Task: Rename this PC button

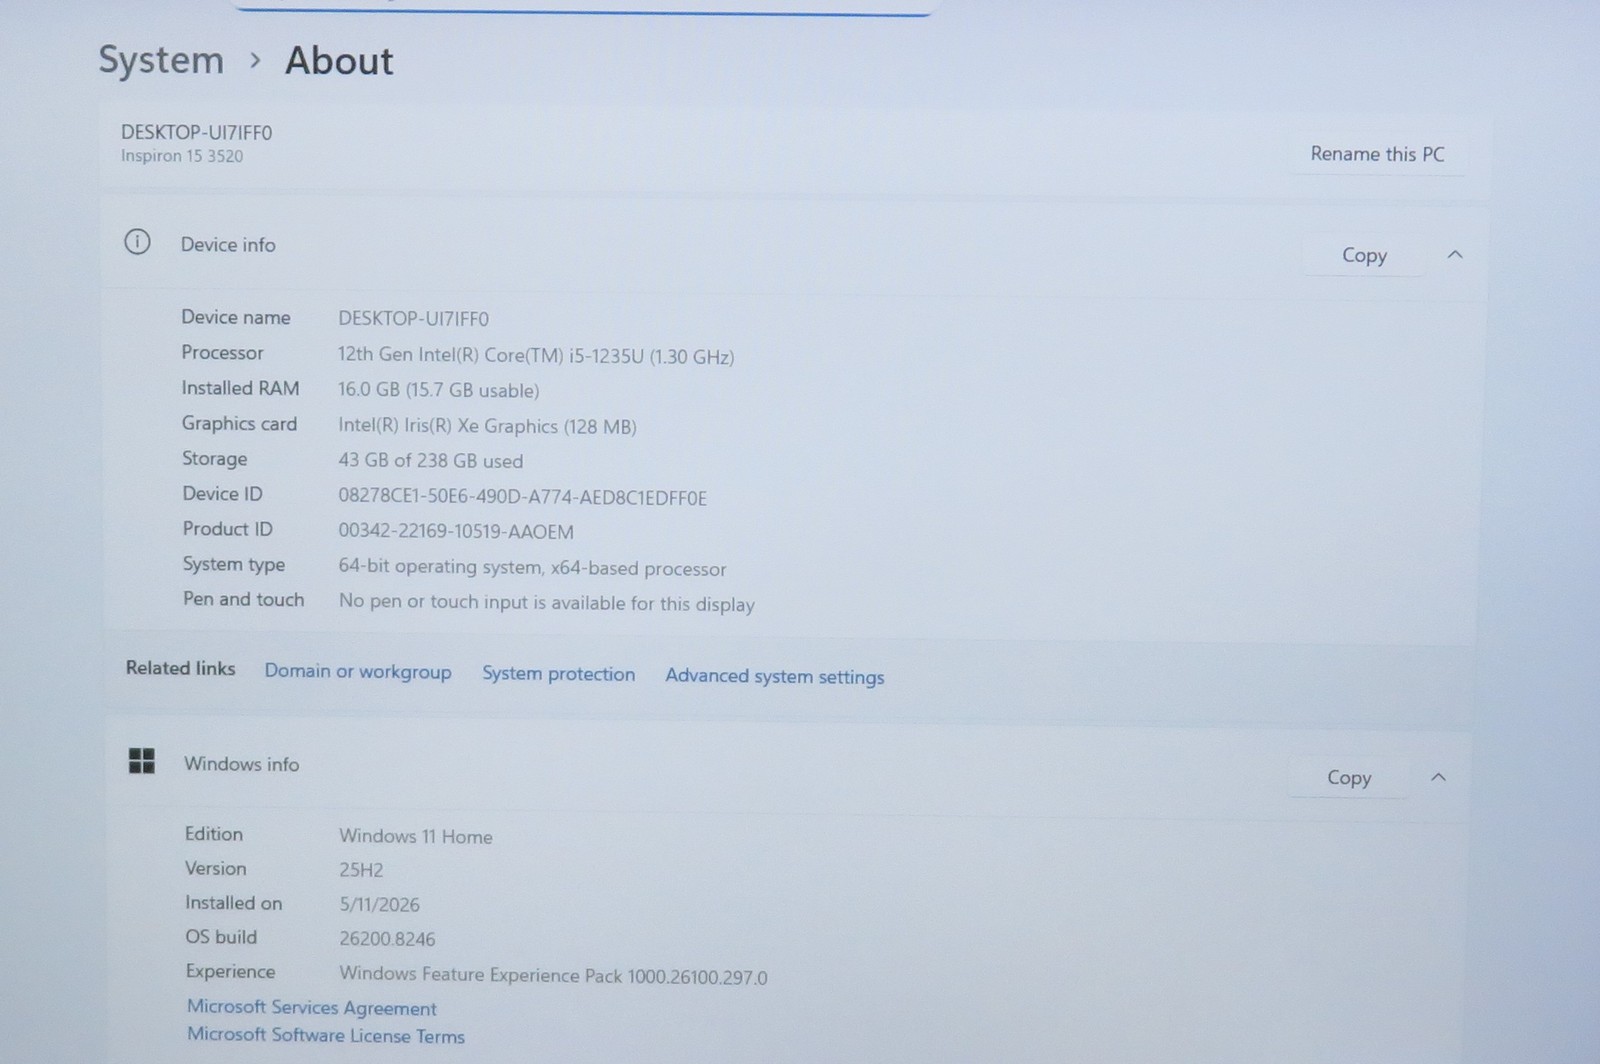Action: [1377, 154]
